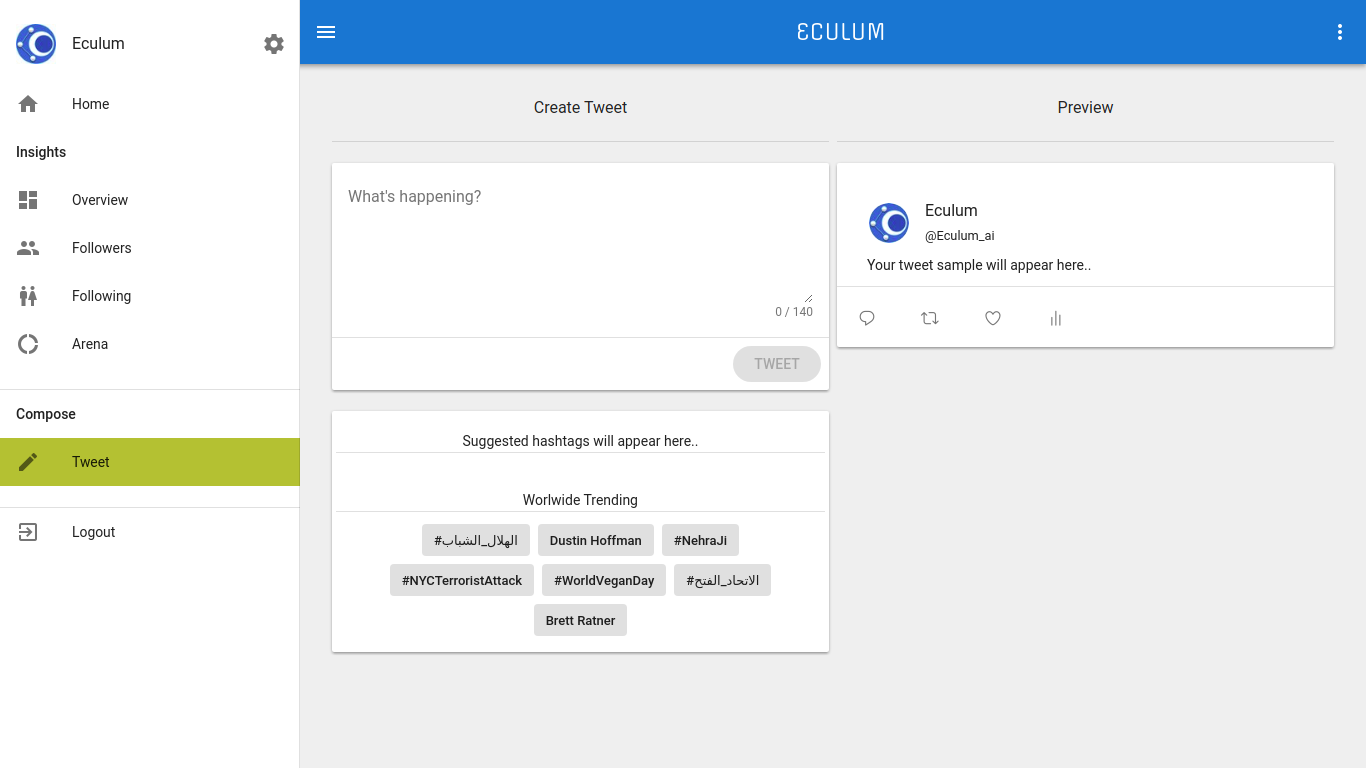This screenshot has width=1366, height=768.
Task: Click the reply bubble icon in preview
Action: click(867, 318)
